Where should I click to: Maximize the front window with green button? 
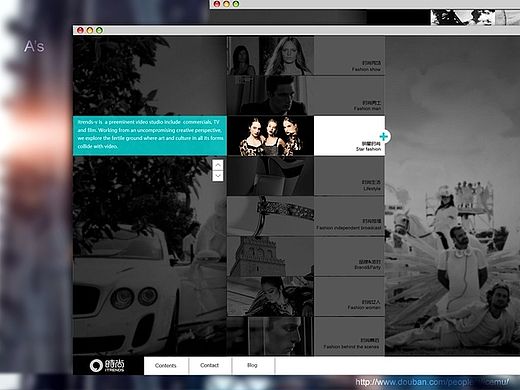point(99,30)
